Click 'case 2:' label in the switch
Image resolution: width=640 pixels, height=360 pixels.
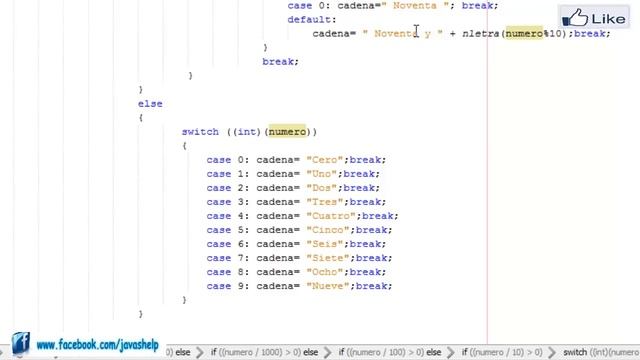228,188
